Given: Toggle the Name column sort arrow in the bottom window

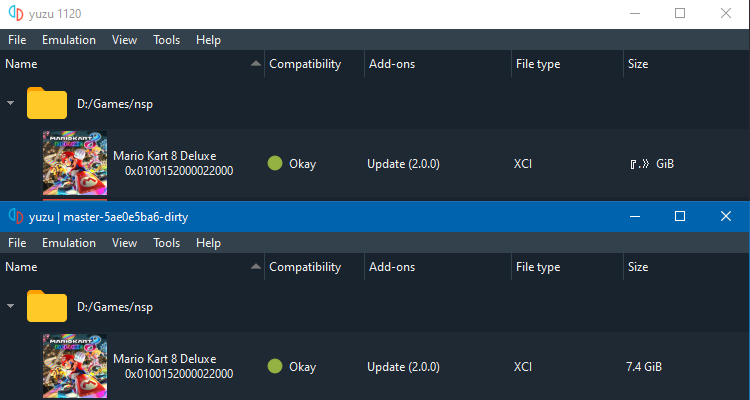Looking at the screenshot, I should click(x=254, y=268).
